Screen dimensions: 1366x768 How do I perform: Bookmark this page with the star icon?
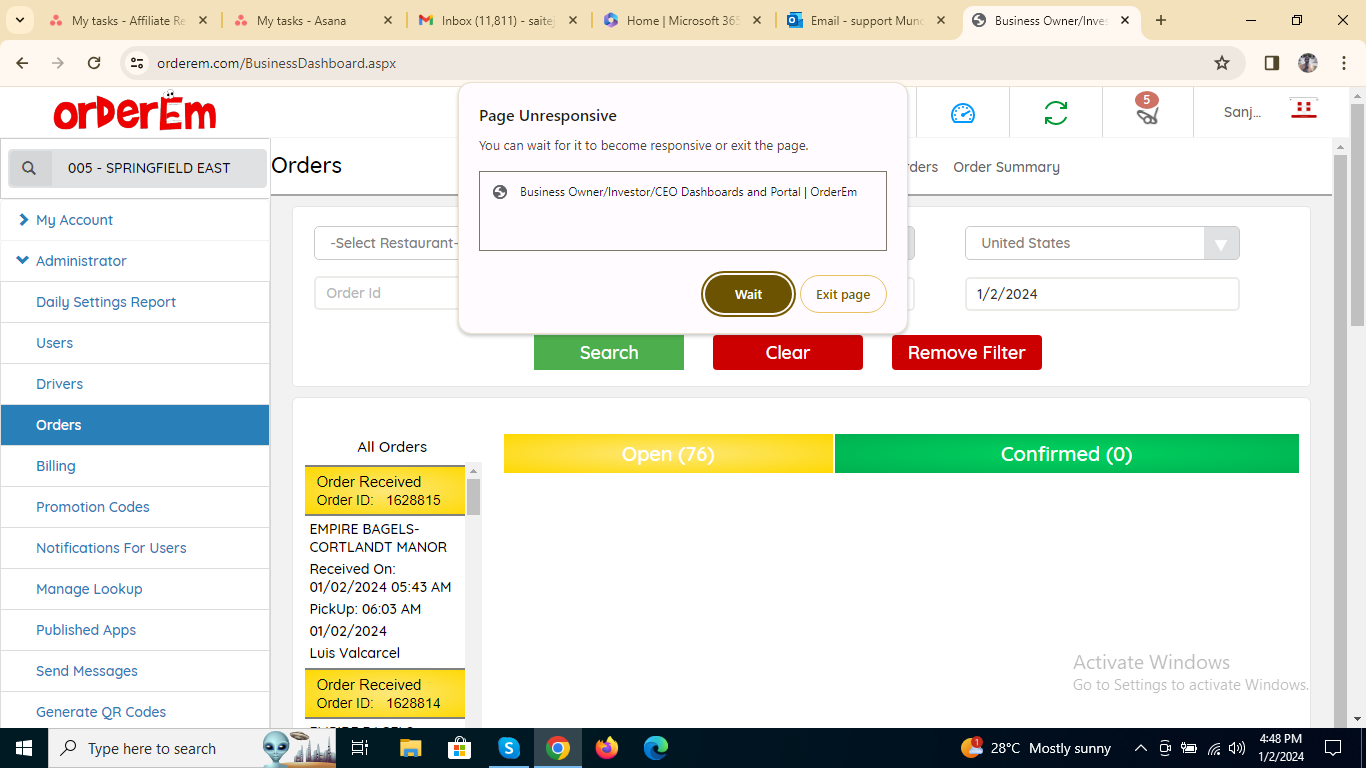coord(1221,63)
